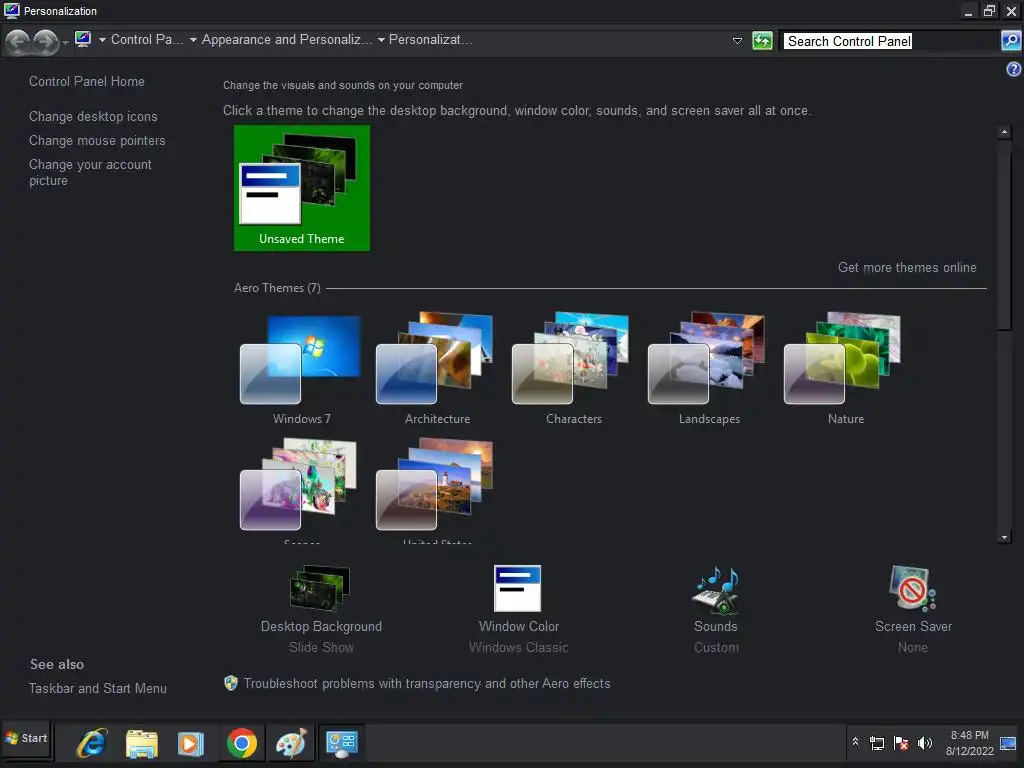Open Paint from the taskbar
This screenshot has width=1024, height=768.
[291, 743]
